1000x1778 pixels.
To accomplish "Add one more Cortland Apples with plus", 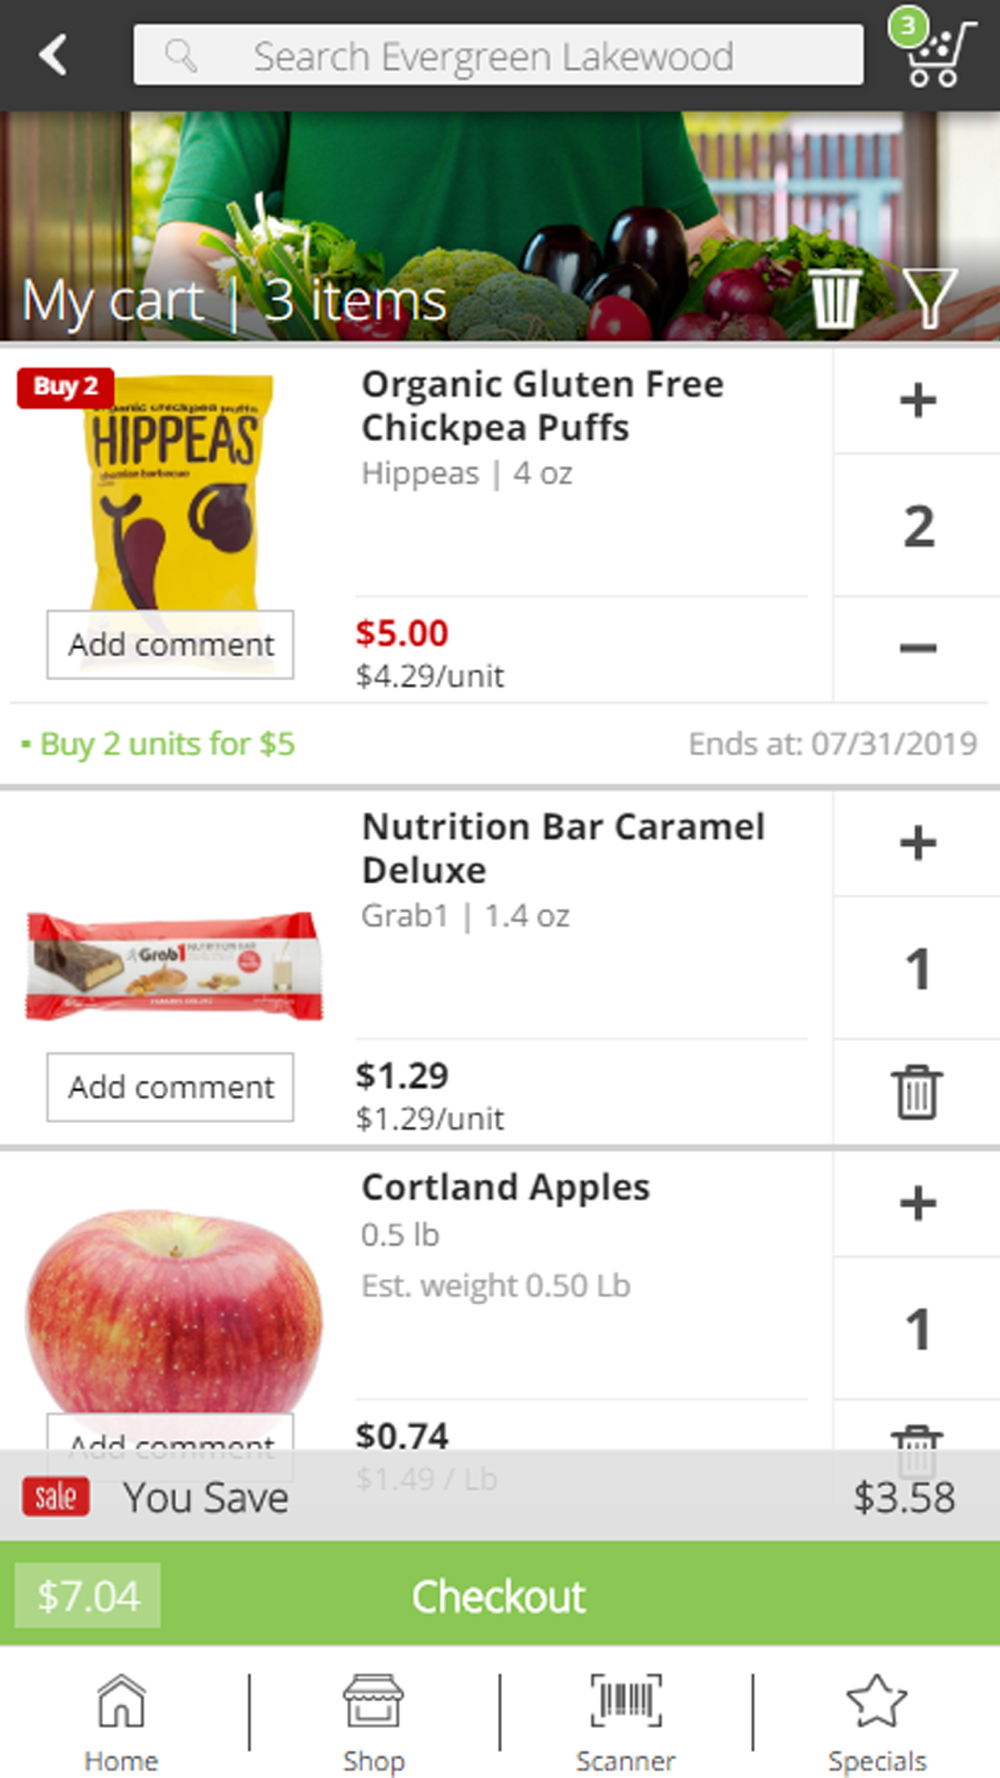I will [x=917, y=1204].
